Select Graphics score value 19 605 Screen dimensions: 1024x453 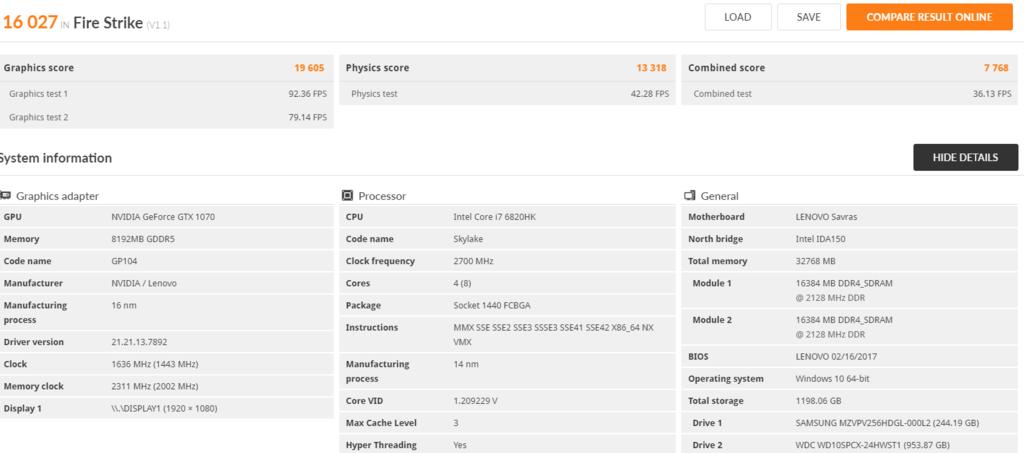click(x=309, y=68)
